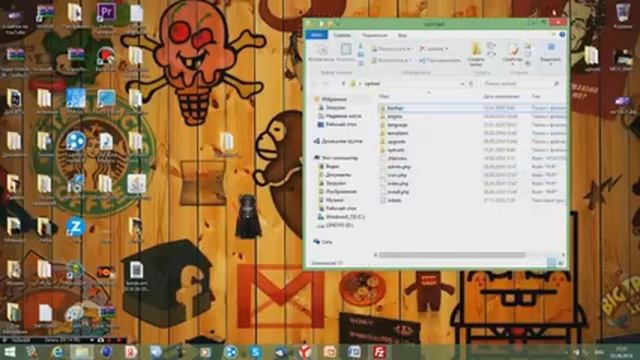Open the Файл ribbon tab

(316, 35)
